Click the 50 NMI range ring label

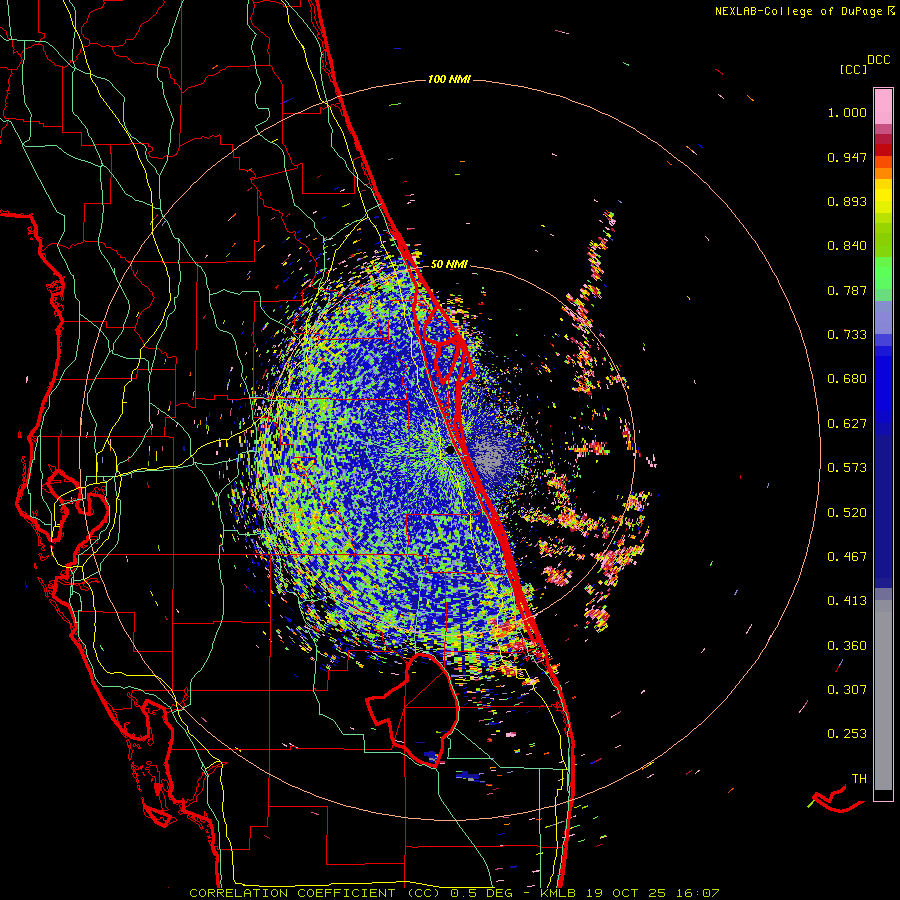click(449, 264)
